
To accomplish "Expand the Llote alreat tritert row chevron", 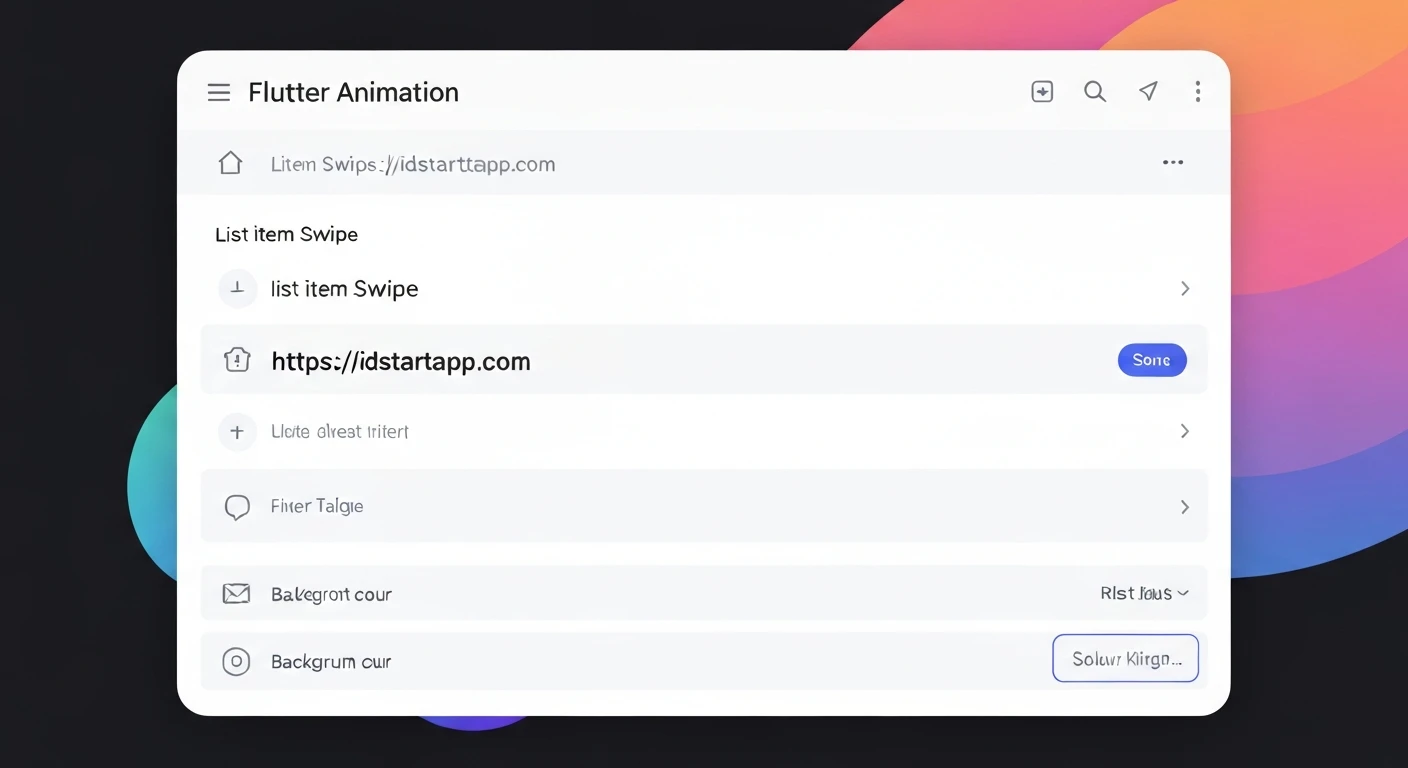I will pyautogui.click(x=1185, y=431).
